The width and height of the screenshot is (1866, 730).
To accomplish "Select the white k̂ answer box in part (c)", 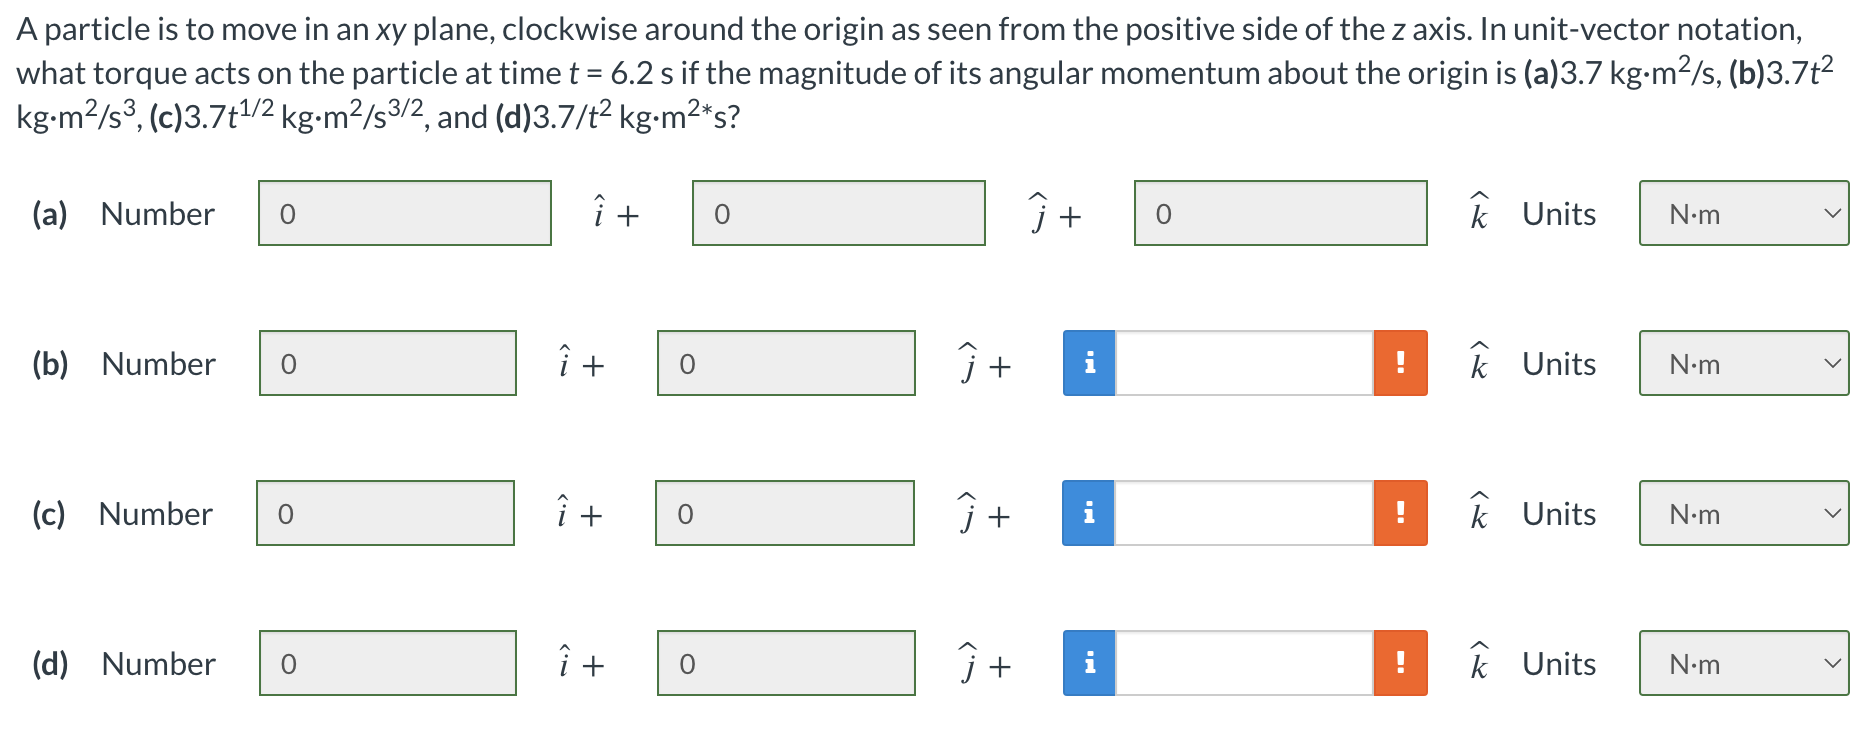I will tap(1243, 514).
